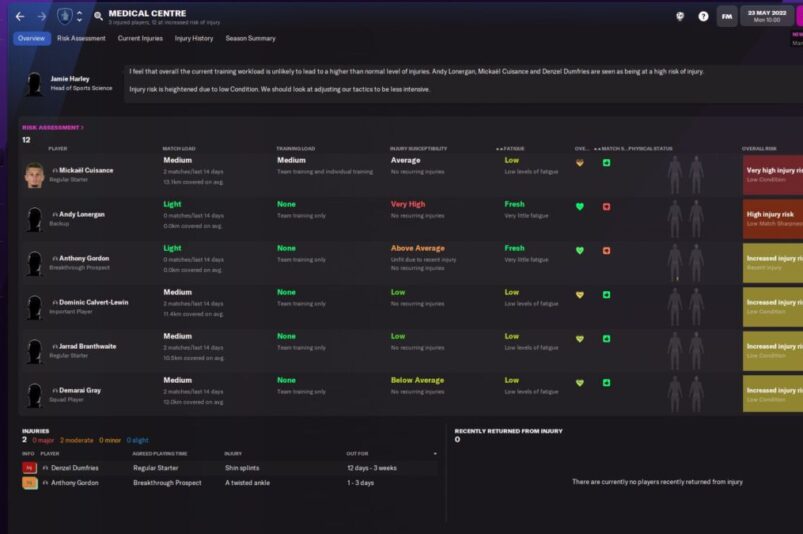Image resolution: width=803 pixels, height=534 pixels.
Task: Sort by the Match Load column
Action: [179, 148]
